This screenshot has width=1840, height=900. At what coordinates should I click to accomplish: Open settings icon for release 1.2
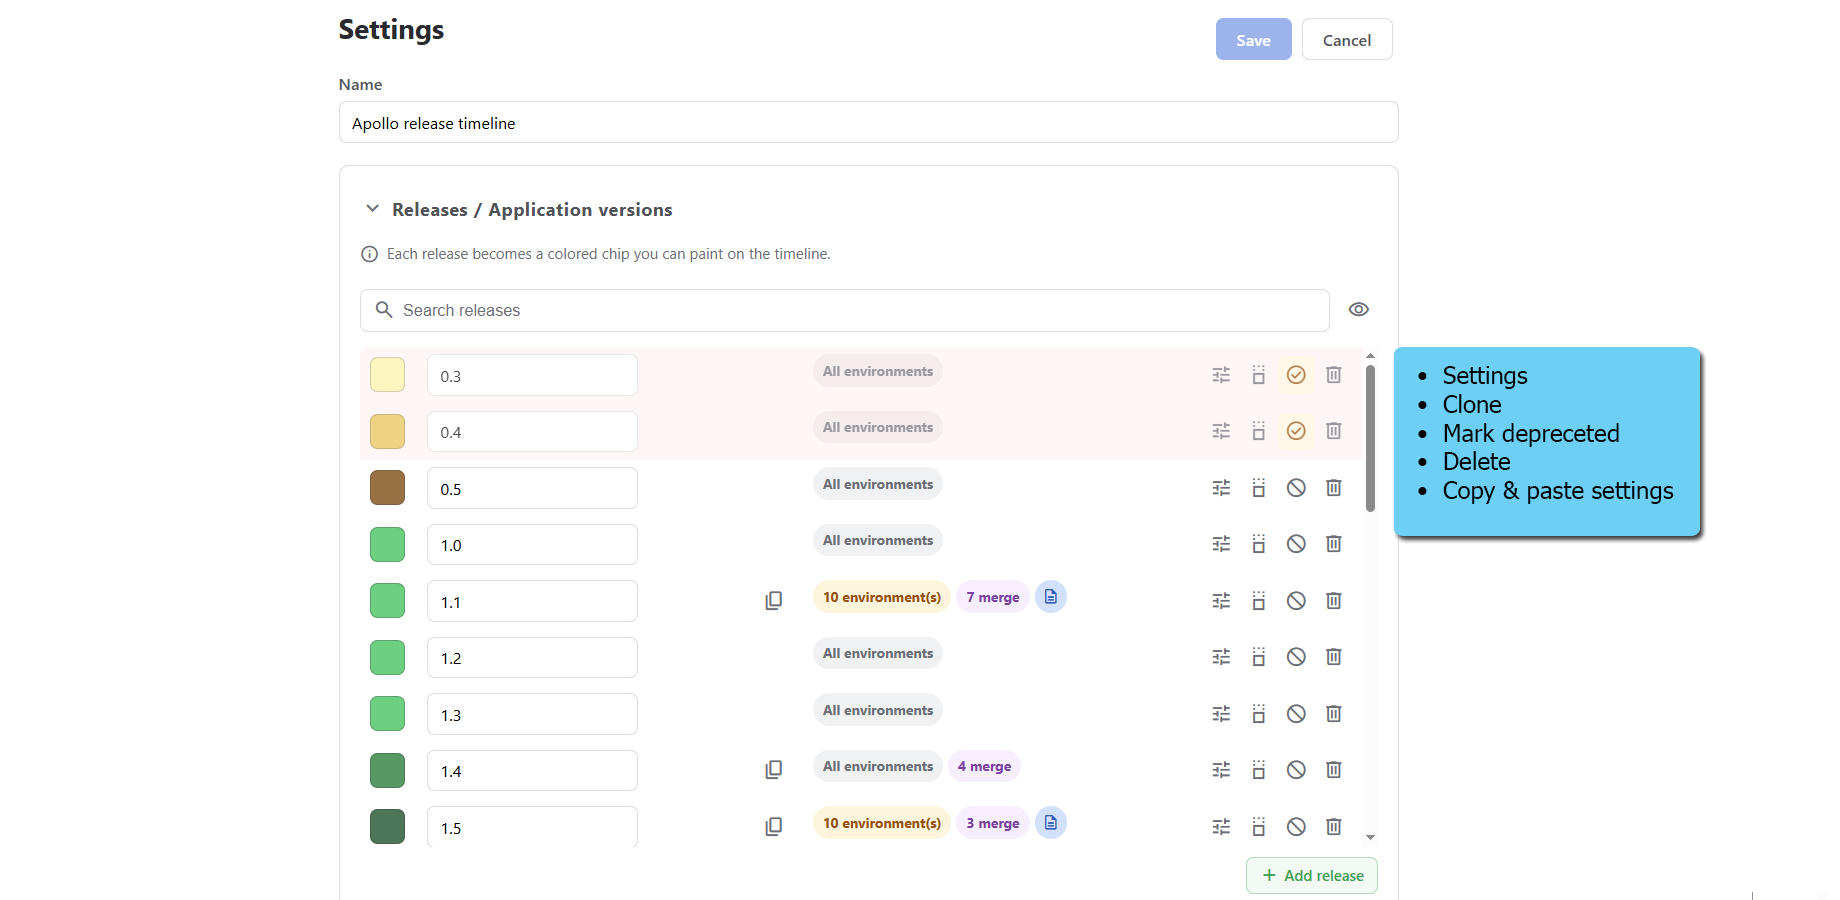click(1221, 657)
